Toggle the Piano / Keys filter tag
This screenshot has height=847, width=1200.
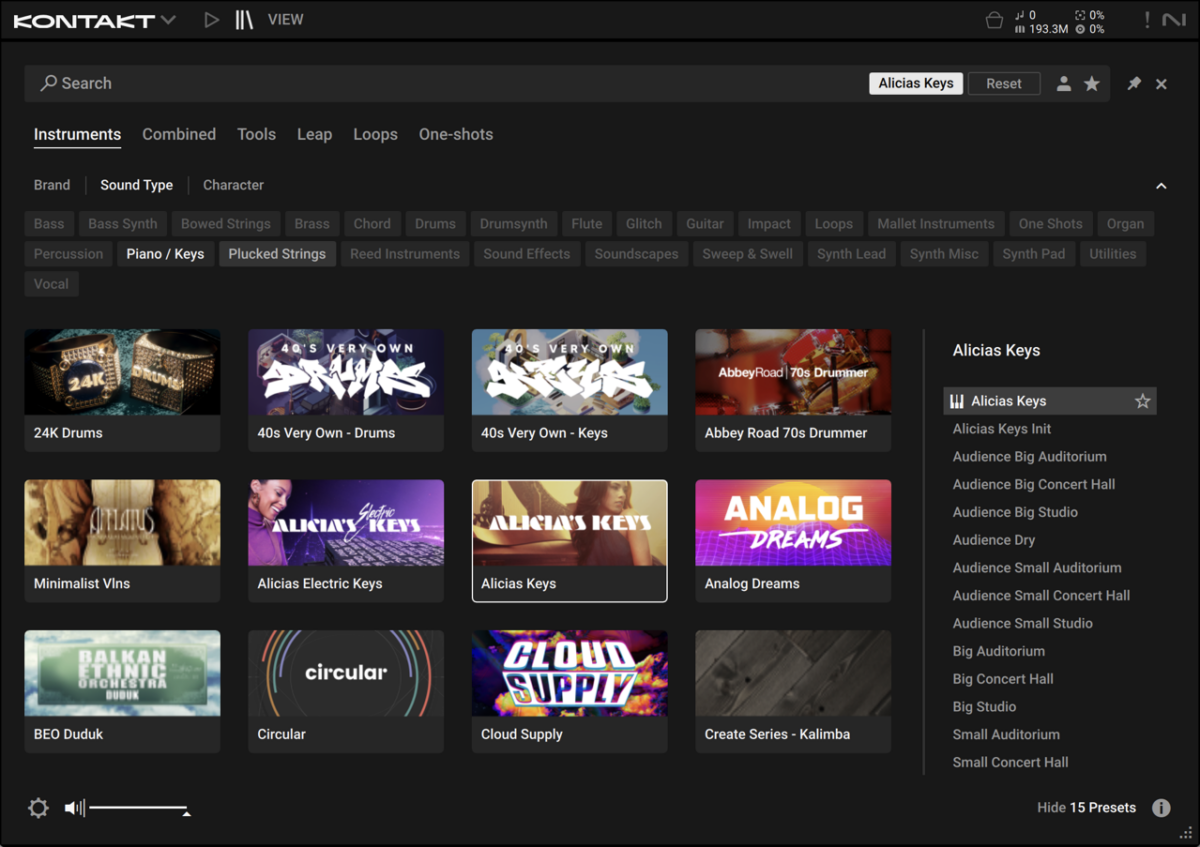click(x=165, y=254)
